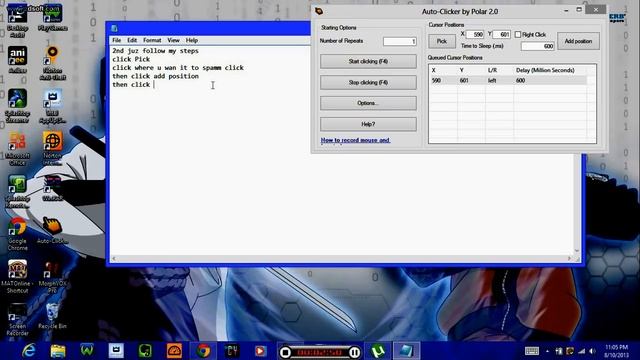The height and width of the screenshot is (360, 640).
Task: Click the Notepad title bar icon
Action: point(115,28)
